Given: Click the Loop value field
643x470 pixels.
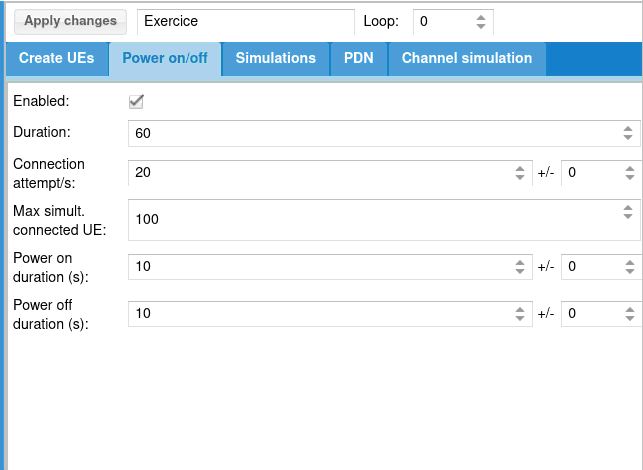Looking at the screenshot, I should tap(440, 21).
